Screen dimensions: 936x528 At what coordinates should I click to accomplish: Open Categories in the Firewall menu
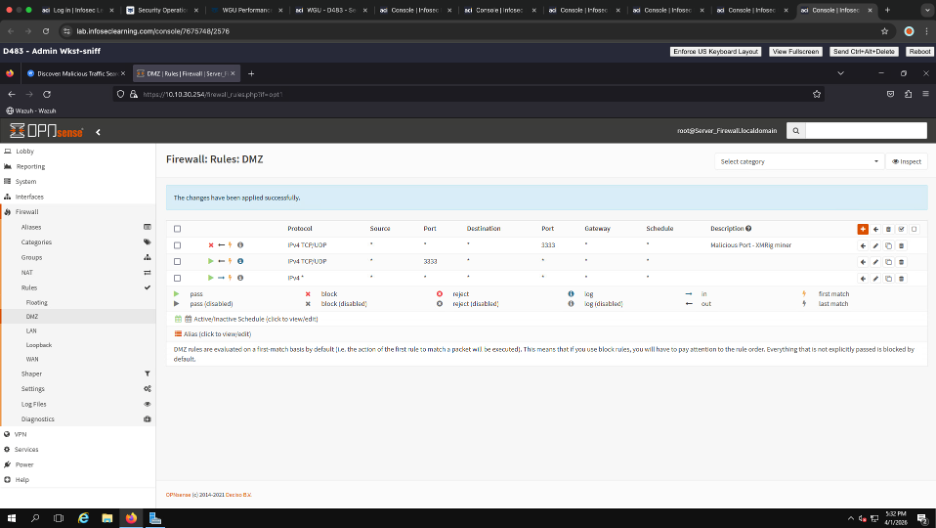(36, 242)
